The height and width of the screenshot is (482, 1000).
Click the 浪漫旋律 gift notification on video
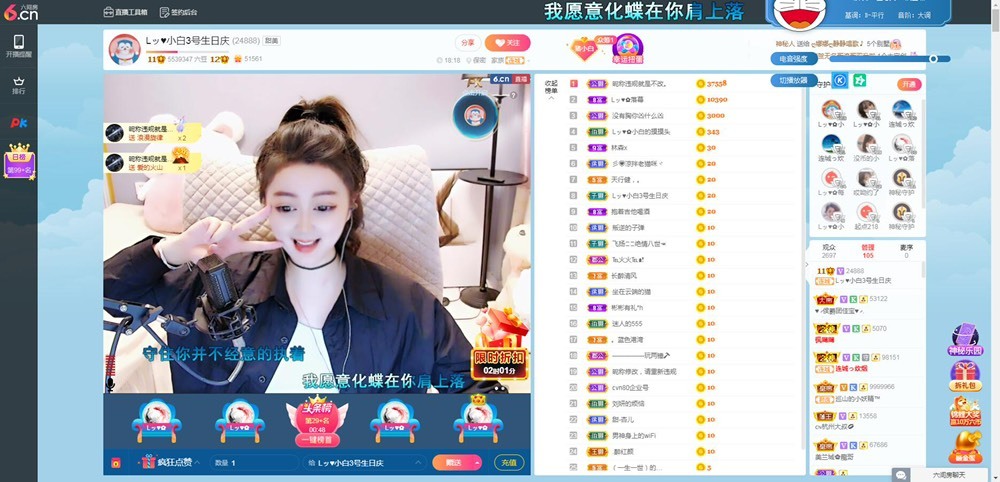(x=152, y=133)
